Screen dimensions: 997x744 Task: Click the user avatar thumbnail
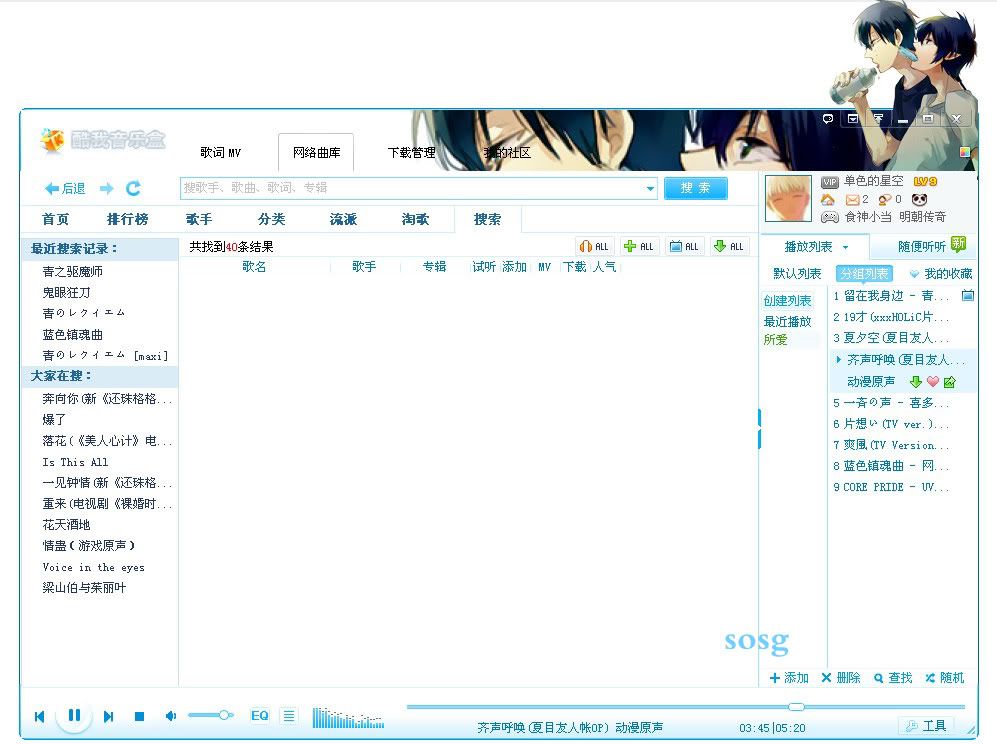point(788,198)
